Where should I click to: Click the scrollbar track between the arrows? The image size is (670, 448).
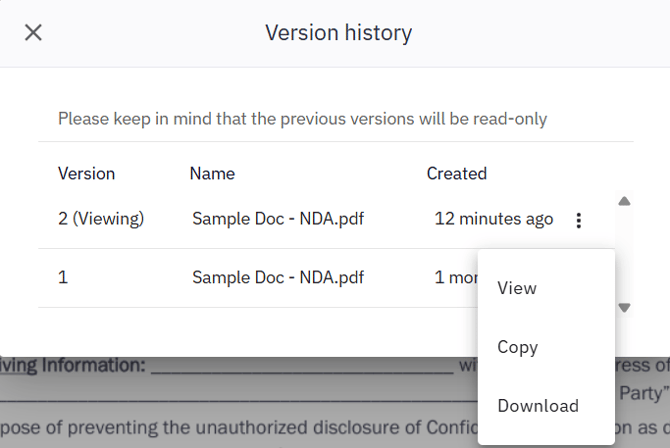[x=625, y=255]
